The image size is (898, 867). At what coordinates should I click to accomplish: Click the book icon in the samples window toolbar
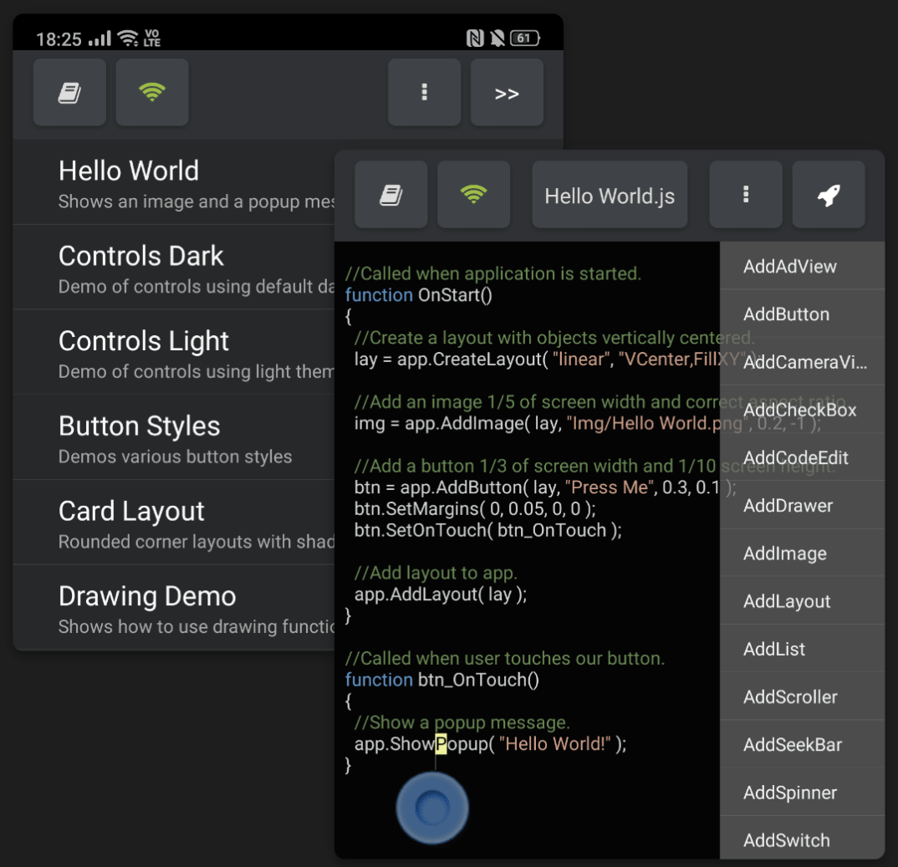pos(69,92)
